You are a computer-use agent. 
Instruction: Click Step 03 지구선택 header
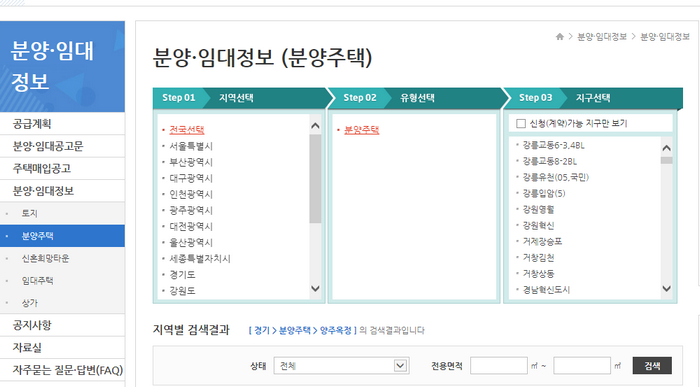pyautogui.click(x=594, y=98)
